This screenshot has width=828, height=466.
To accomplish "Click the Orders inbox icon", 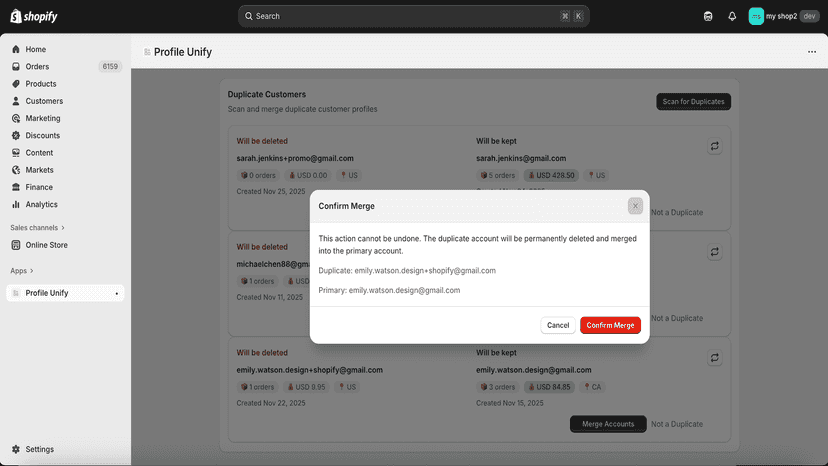I will coord(16,67).
